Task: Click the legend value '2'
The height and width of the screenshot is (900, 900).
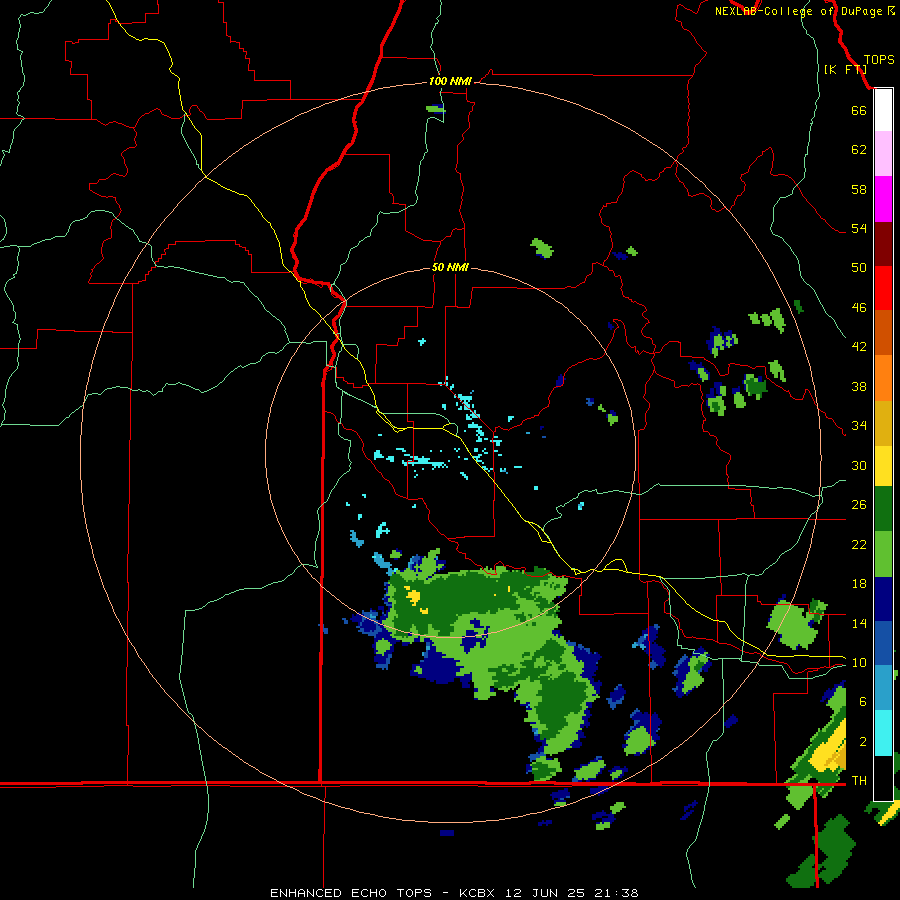Action: pyautogui.click(x=863, y=741)
